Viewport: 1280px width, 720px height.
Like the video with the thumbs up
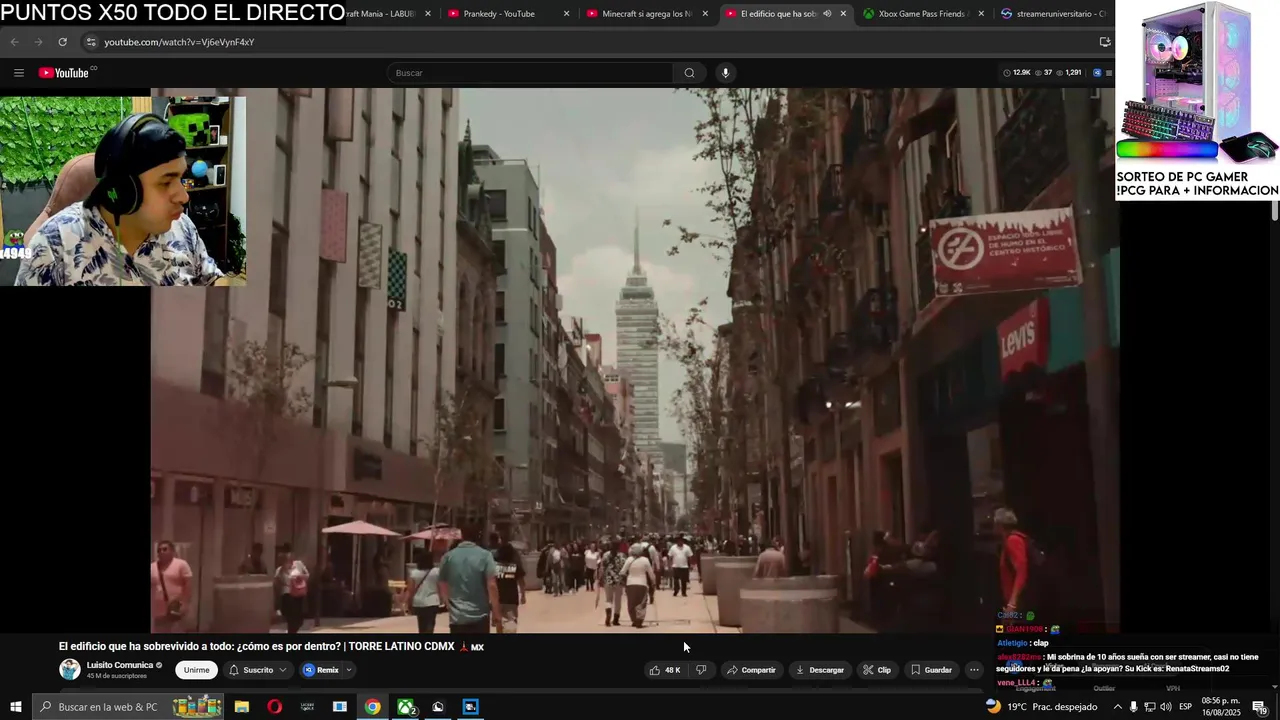coord(664,670)
